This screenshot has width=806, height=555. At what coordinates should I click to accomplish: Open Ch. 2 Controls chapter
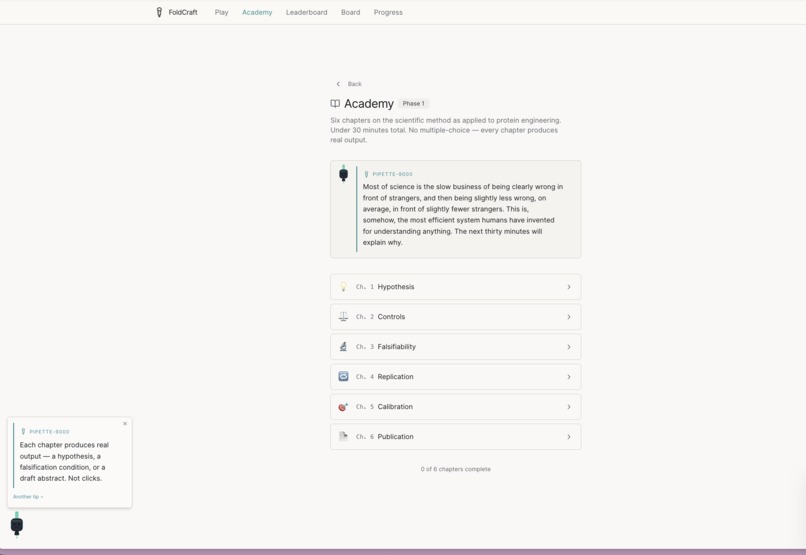pyautogui.click(x=455, y=317)
